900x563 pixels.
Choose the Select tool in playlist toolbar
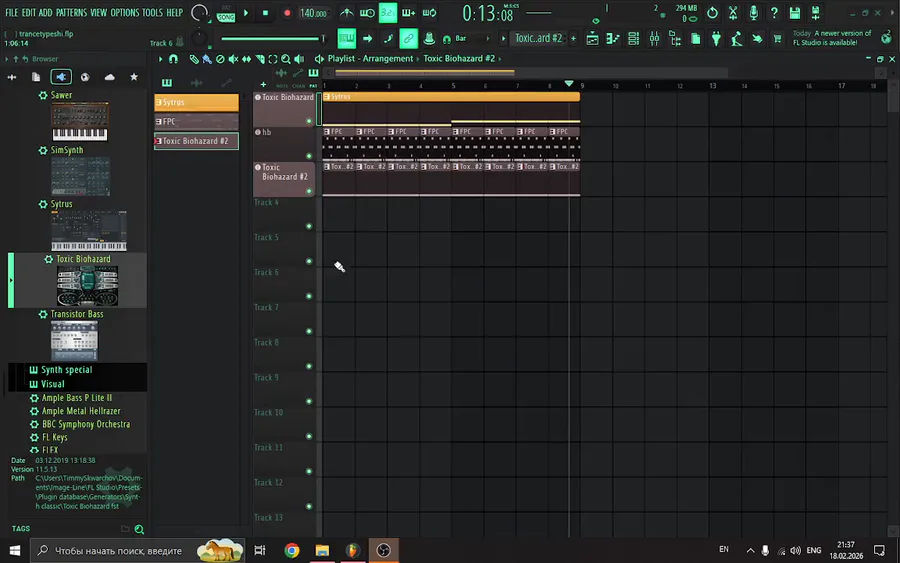(x=273, y=59)
